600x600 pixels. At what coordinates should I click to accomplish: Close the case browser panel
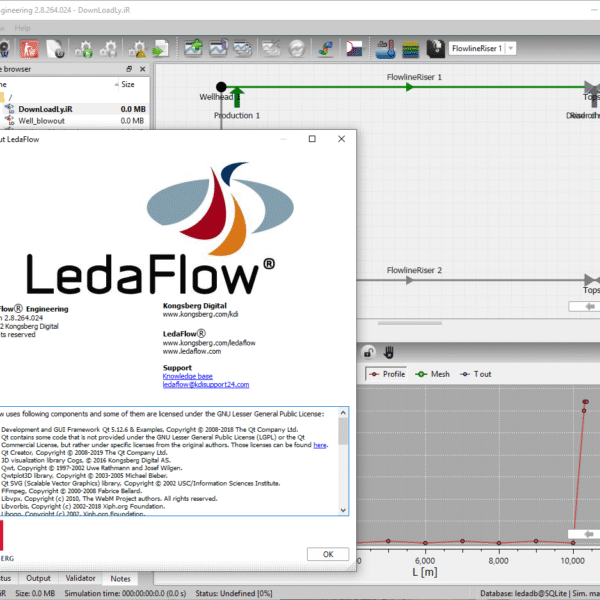(x=143, y=69)
